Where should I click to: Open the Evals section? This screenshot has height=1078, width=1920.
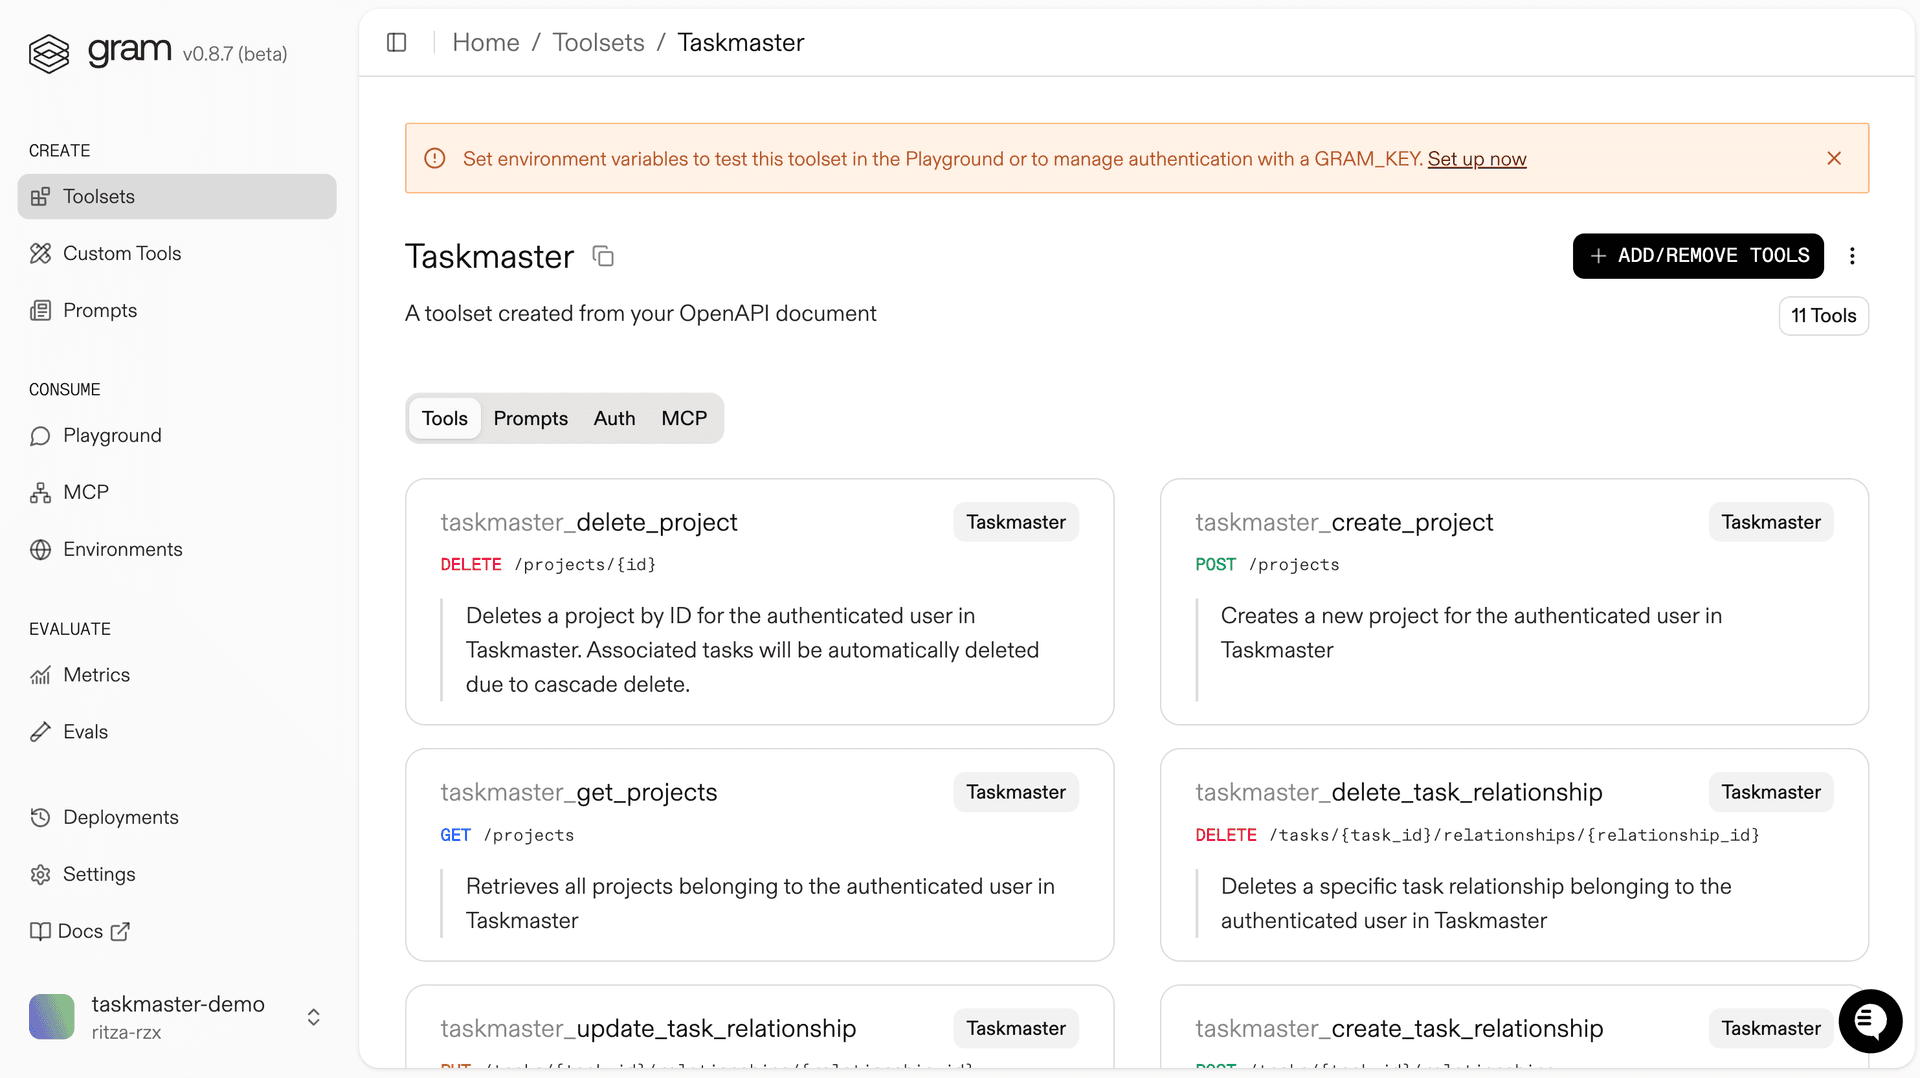point(85,731)
